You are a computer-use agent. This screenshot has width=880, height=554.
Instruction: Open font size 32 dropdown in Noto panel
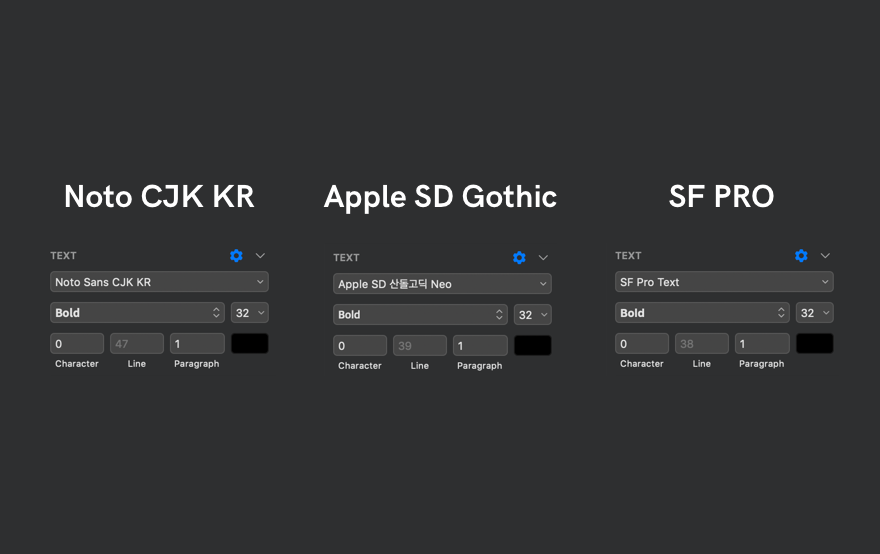coord(250,313)
